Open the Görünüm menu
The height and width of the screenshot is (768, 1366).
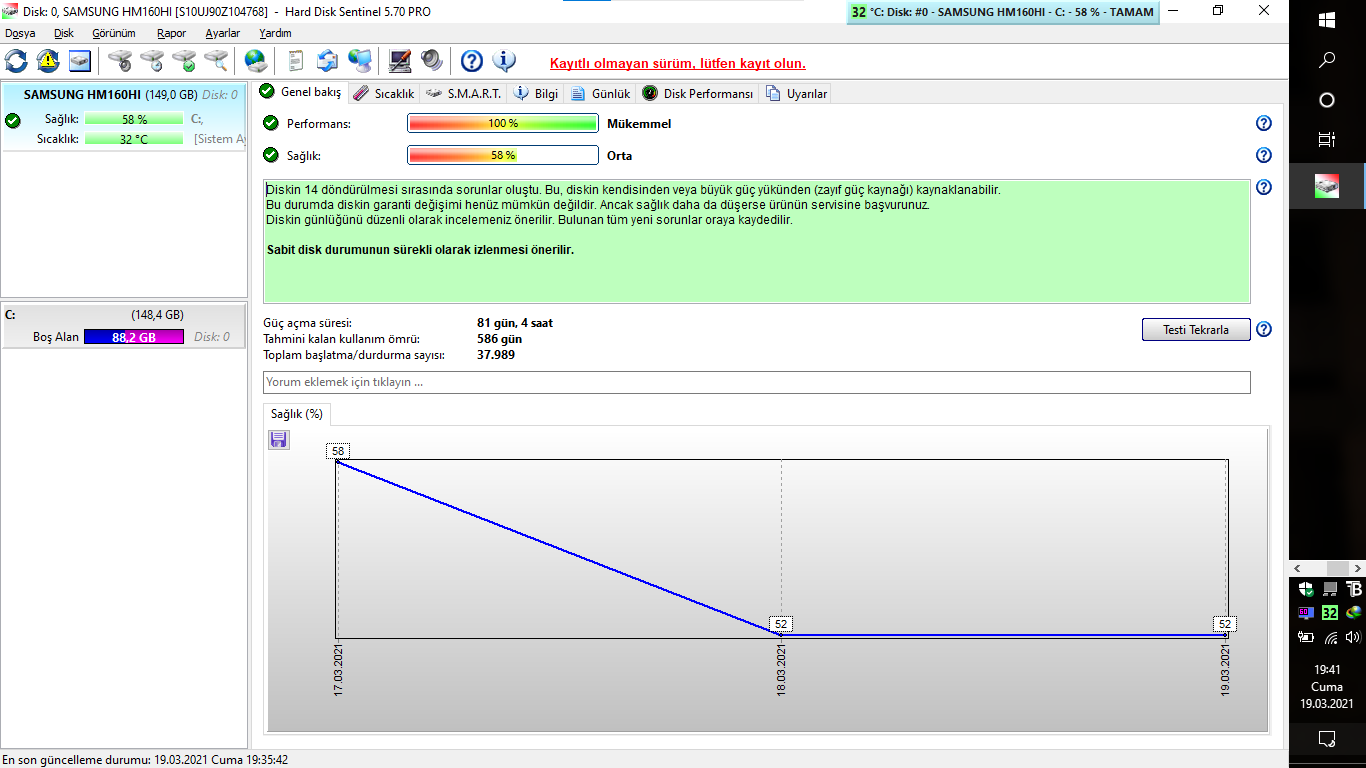114,33
